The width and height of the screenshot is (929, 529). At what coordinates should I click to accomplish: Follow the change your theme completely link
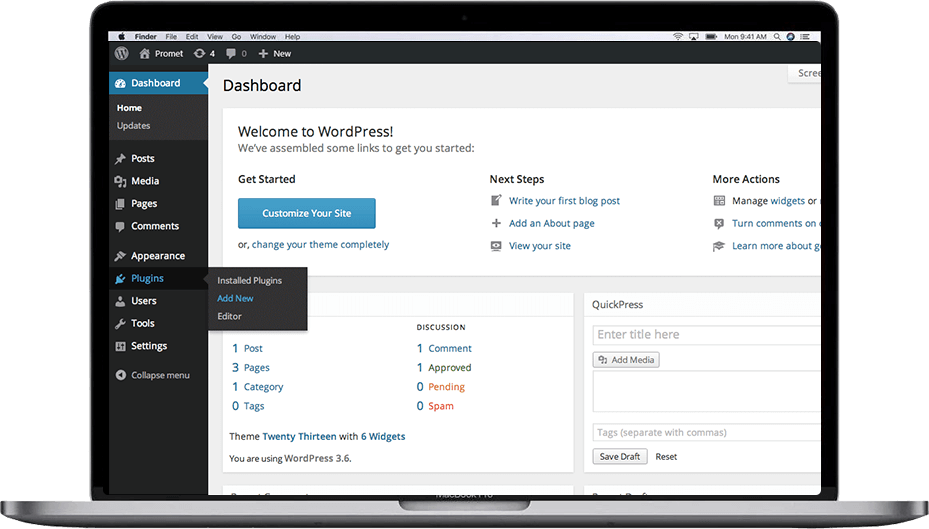[x=321, y=245]
